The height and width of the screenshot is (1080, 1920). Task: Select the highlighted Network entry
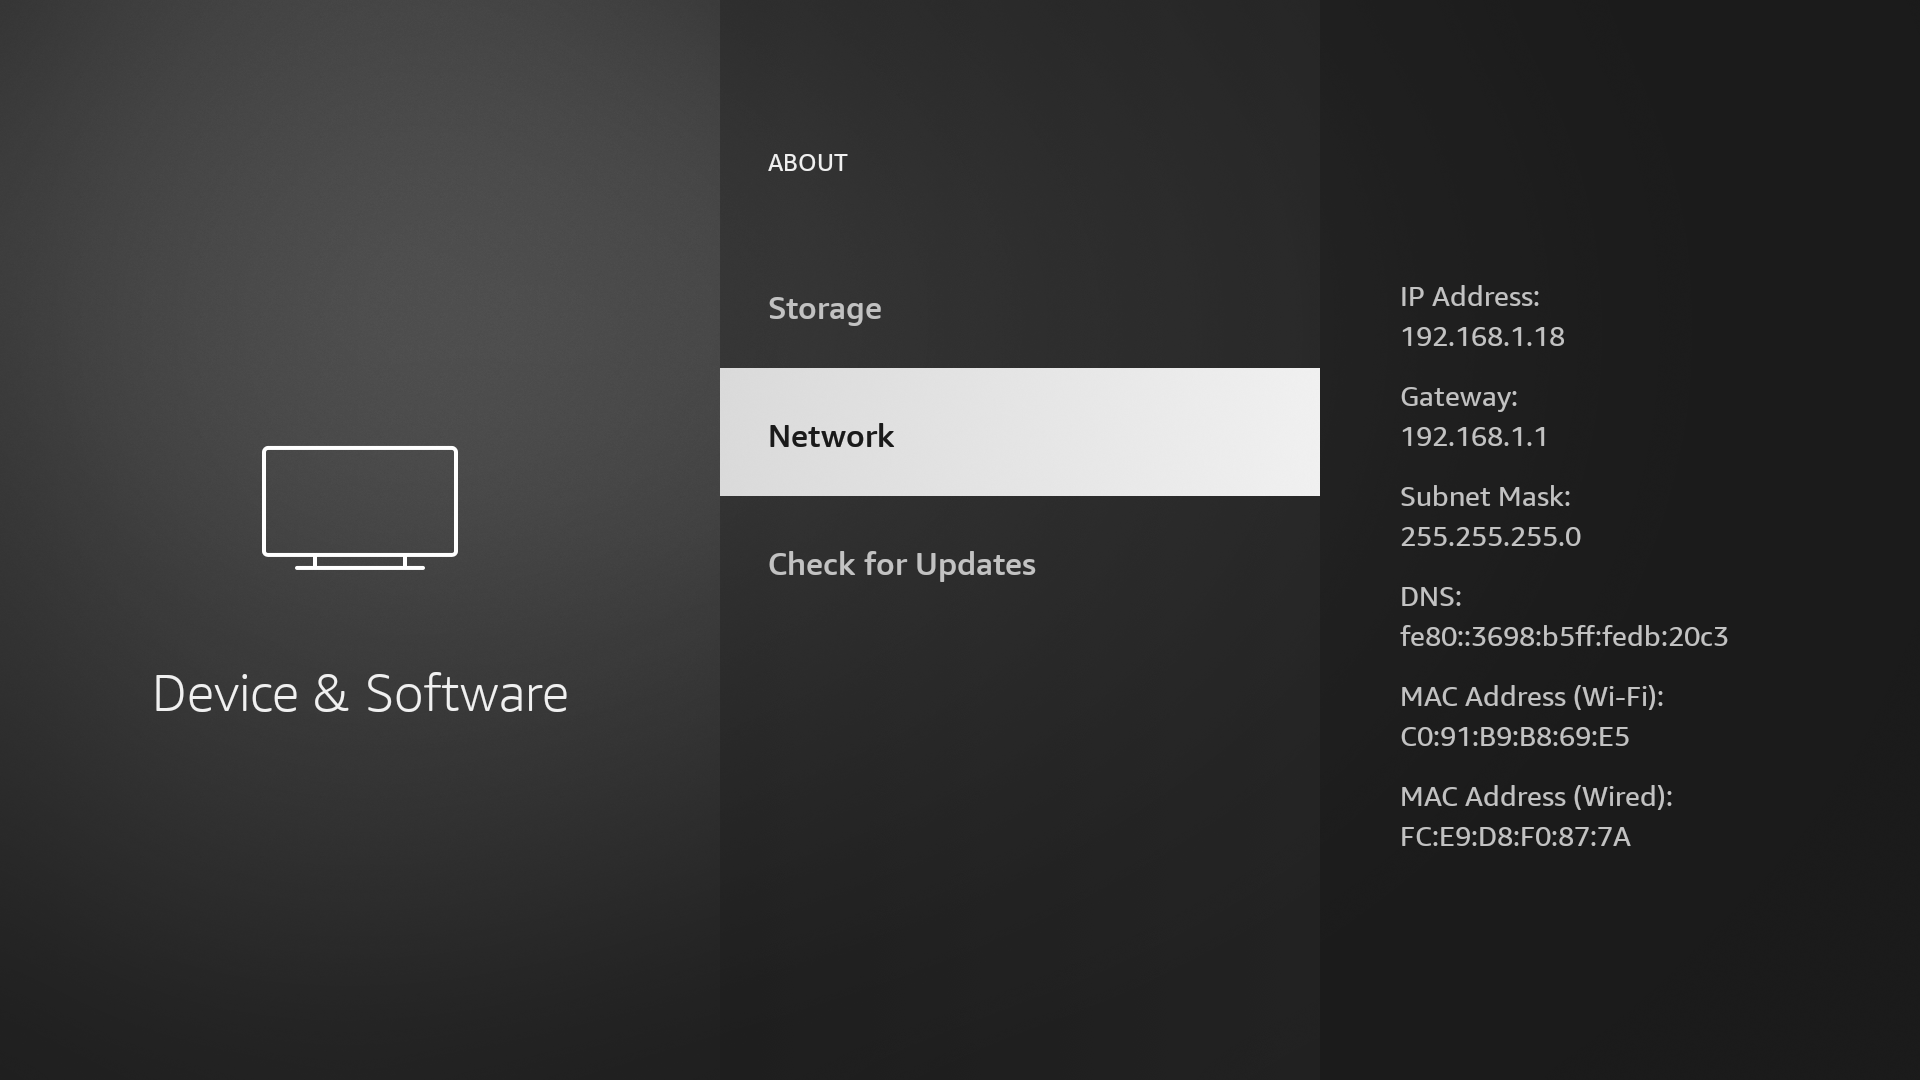coord(831,435)
